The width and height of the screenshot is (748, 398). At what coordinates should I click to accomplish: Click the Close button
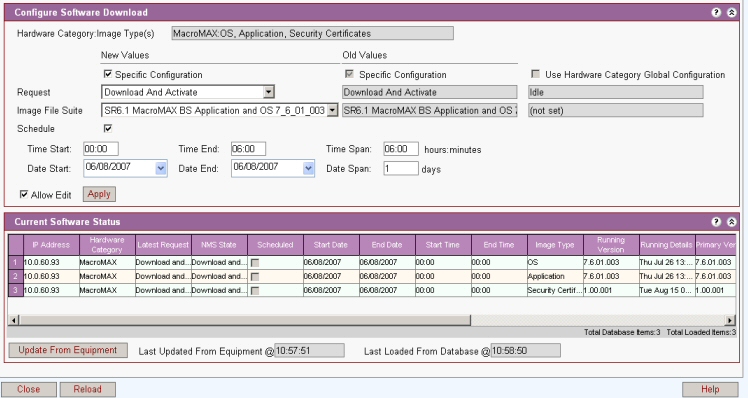29,389
